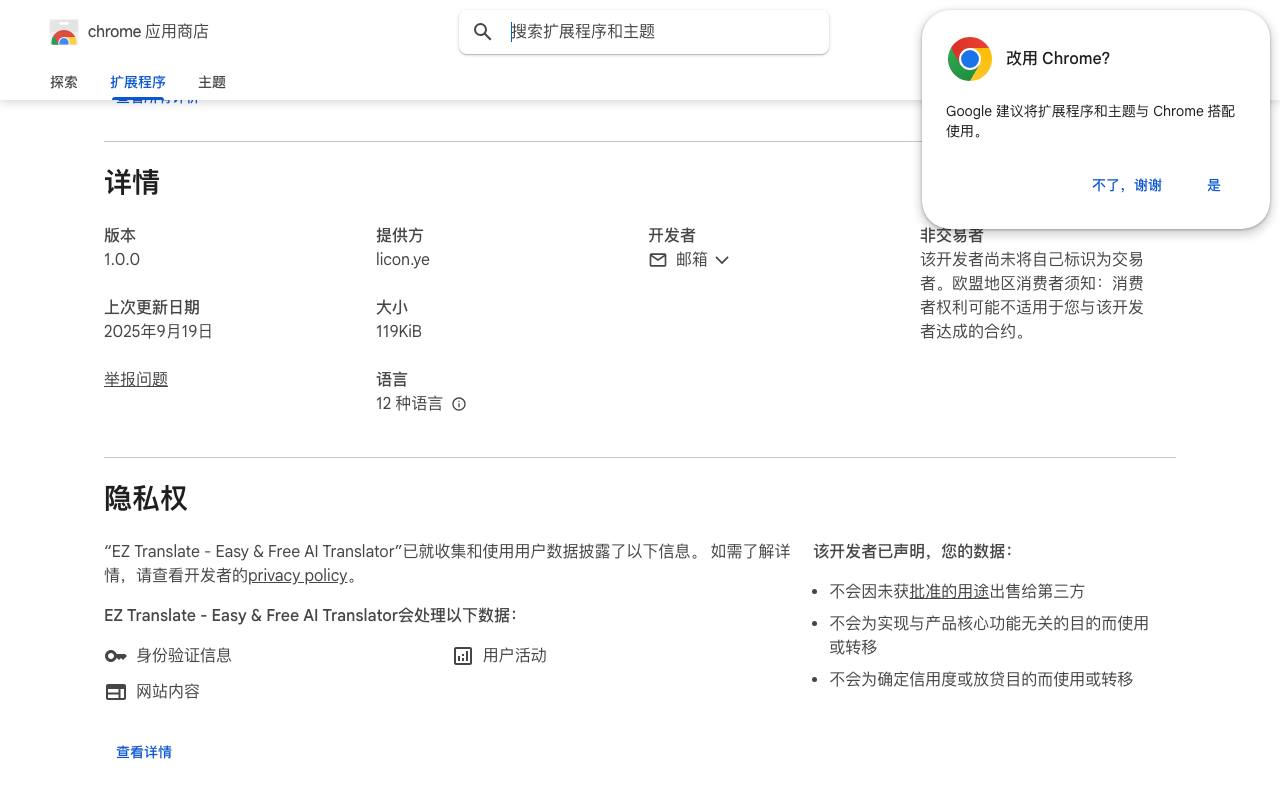The width and height of the screenshot is (1280, 800).
Task: Switch to the 扩展程序 tab
Action: click(138, 82)
